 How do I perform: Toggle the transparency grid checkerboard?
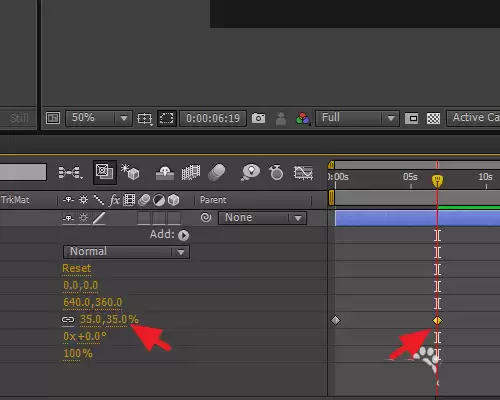point(433,118)
